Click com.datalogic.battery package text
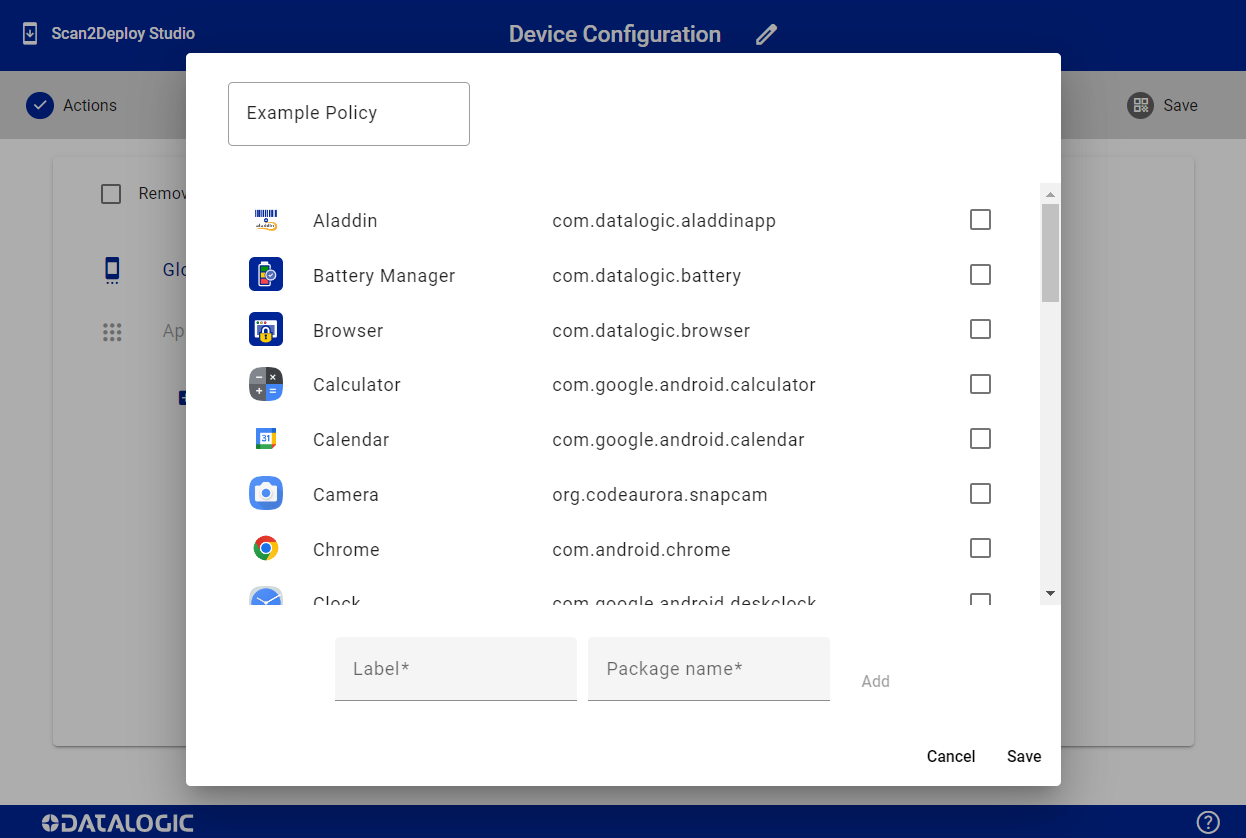This screenshot has width=1246, height=838. 647,276
